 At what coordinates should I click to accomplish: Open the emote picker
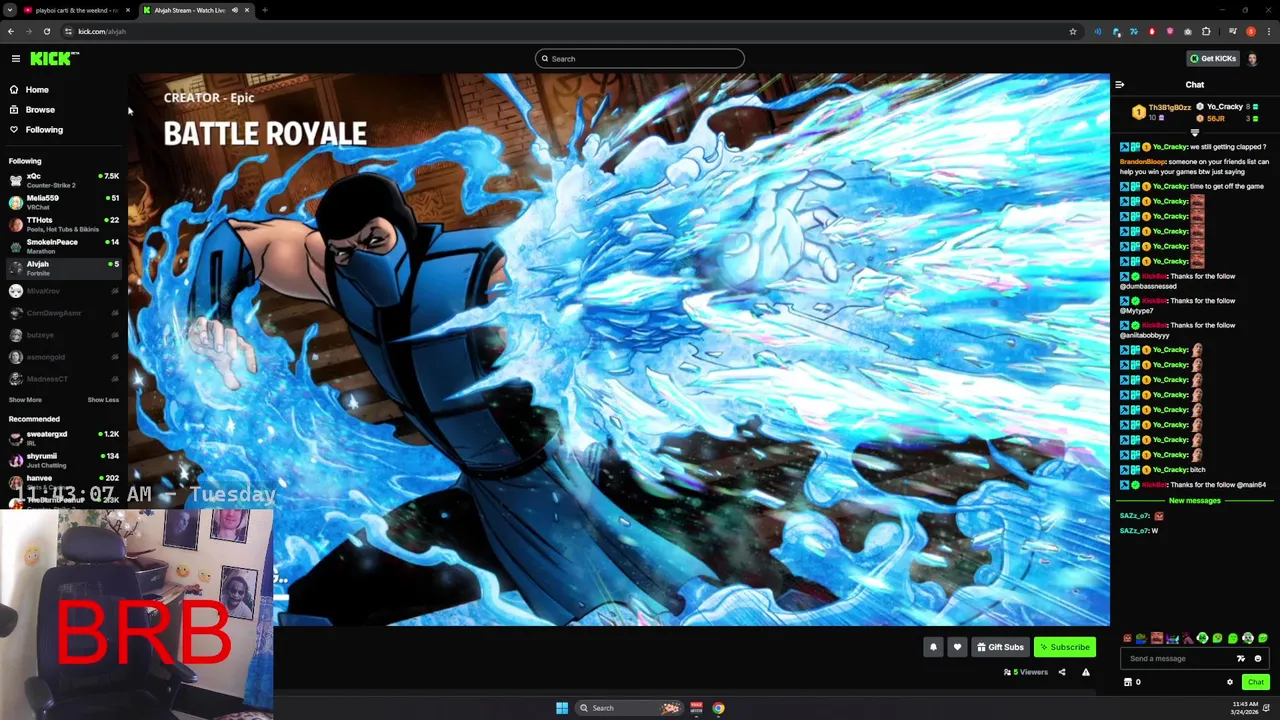click(x=1258, y=659)
